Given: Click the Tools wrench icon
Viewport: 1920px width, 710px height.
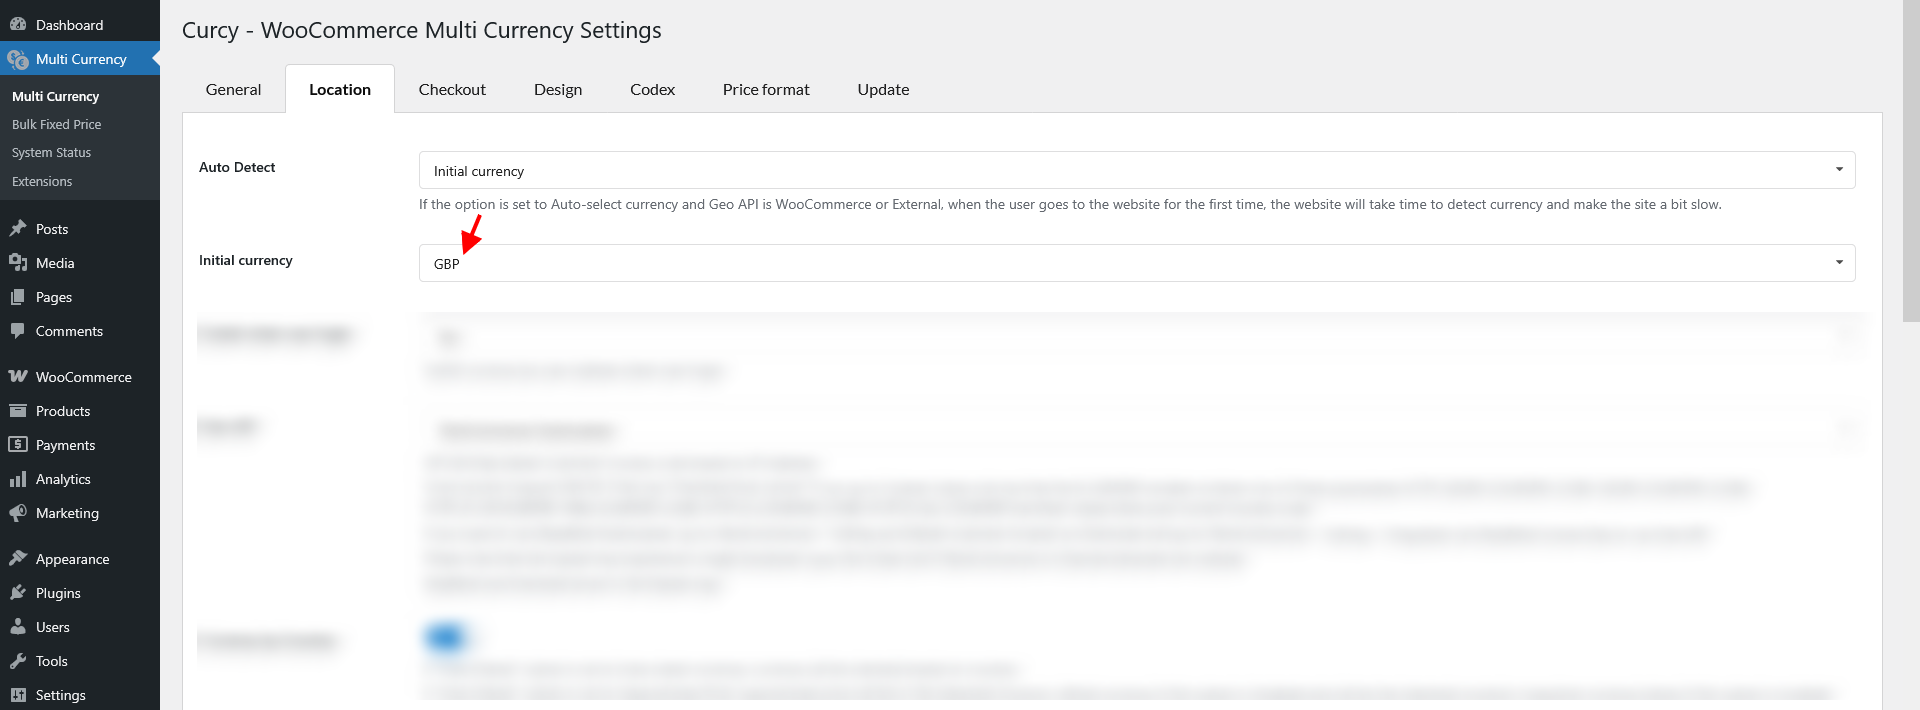Looking at the screenshot, I should click(x=18, y=661).
